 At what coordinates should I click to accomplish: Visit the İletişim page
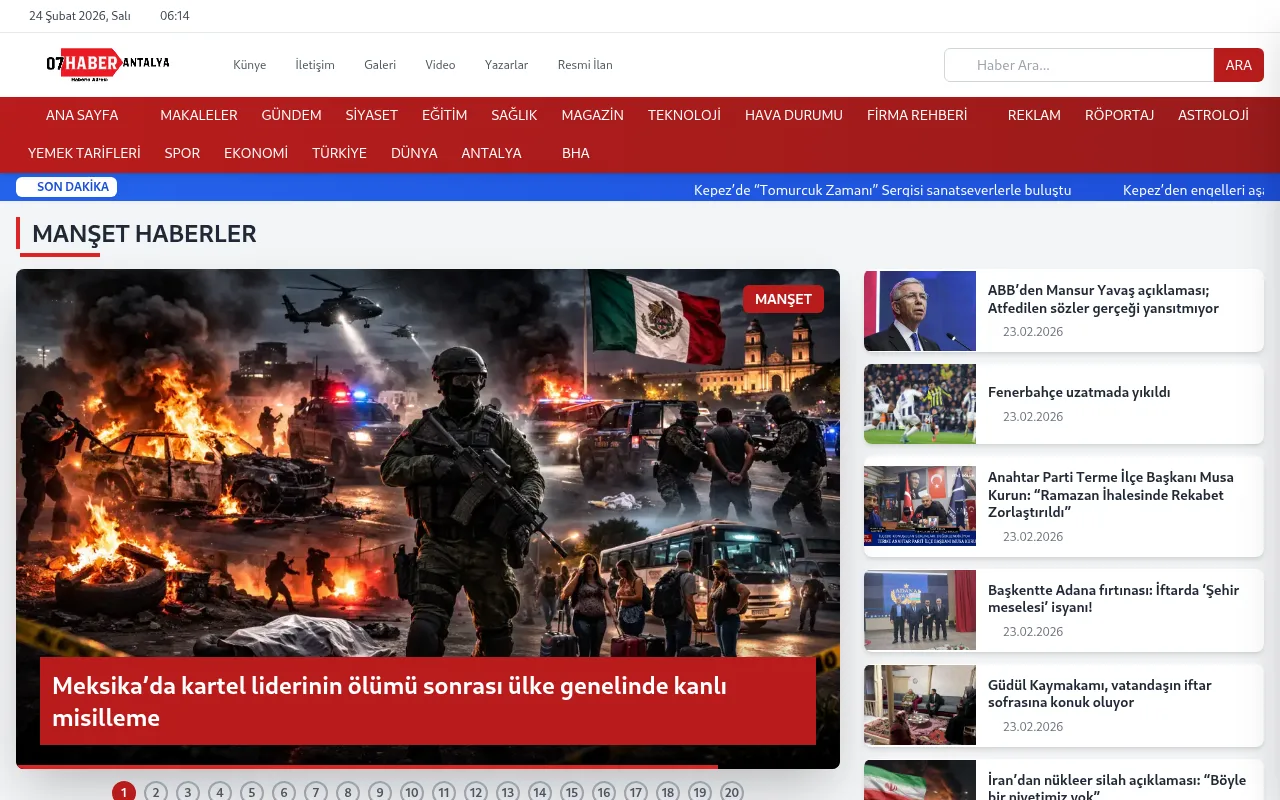315,64
